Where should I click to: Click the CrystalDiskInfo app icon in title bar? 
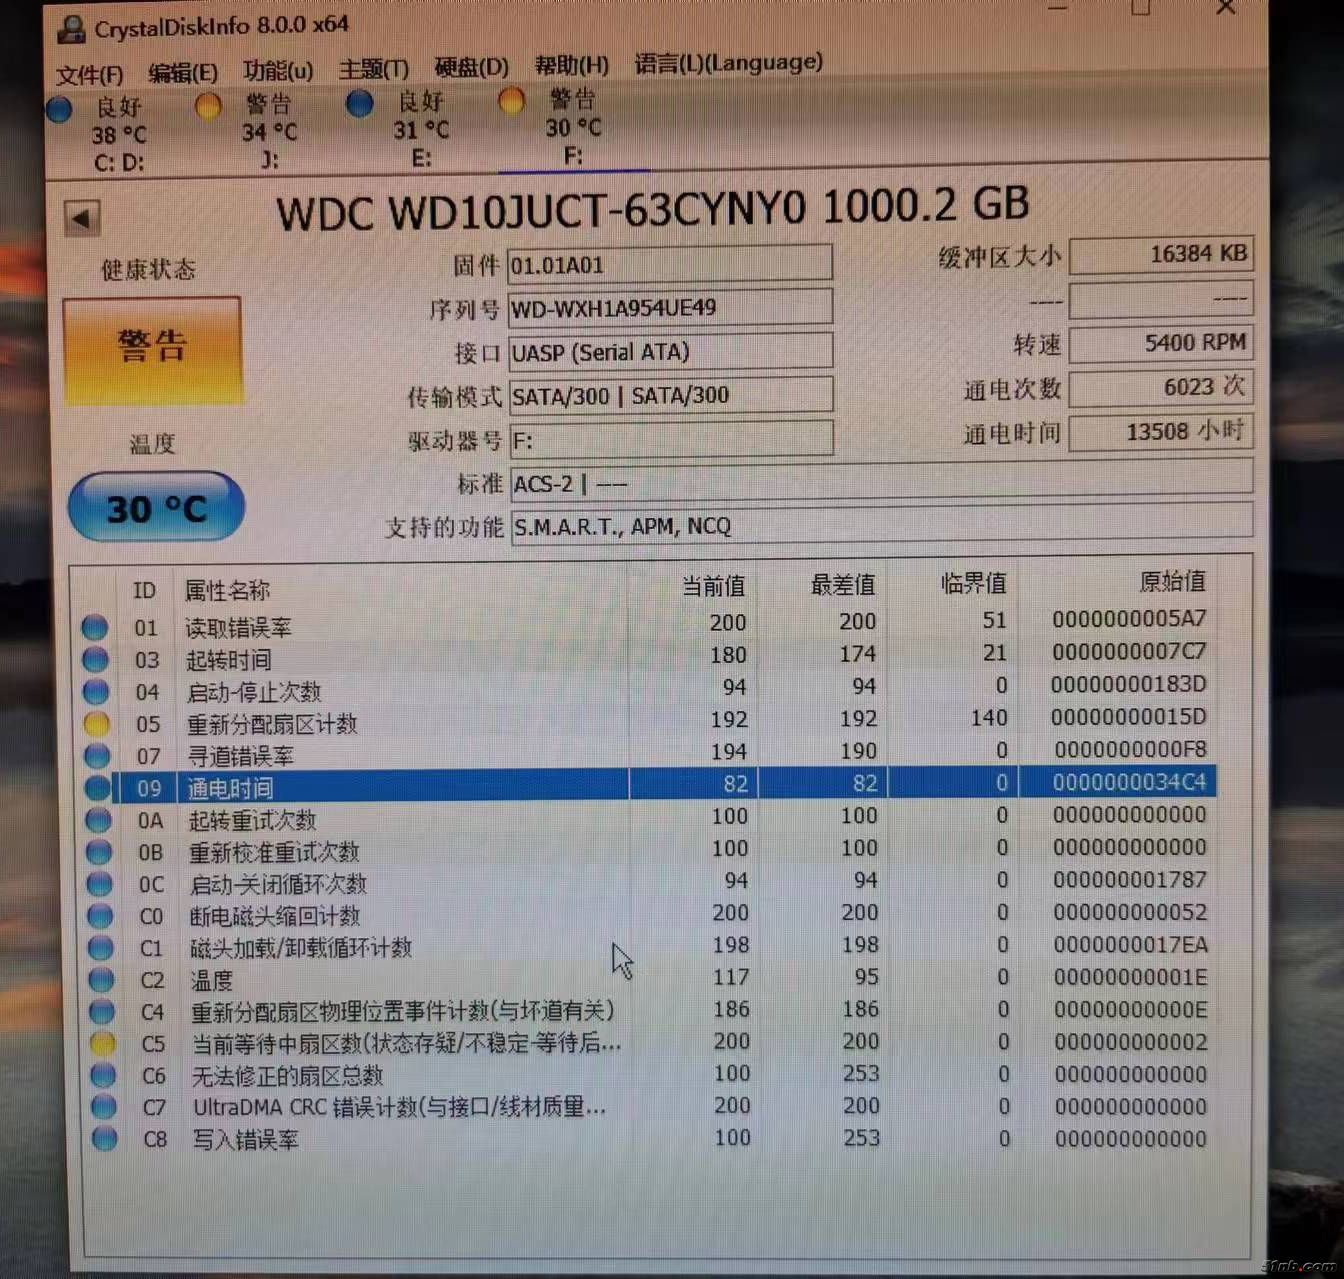(71, 29)
